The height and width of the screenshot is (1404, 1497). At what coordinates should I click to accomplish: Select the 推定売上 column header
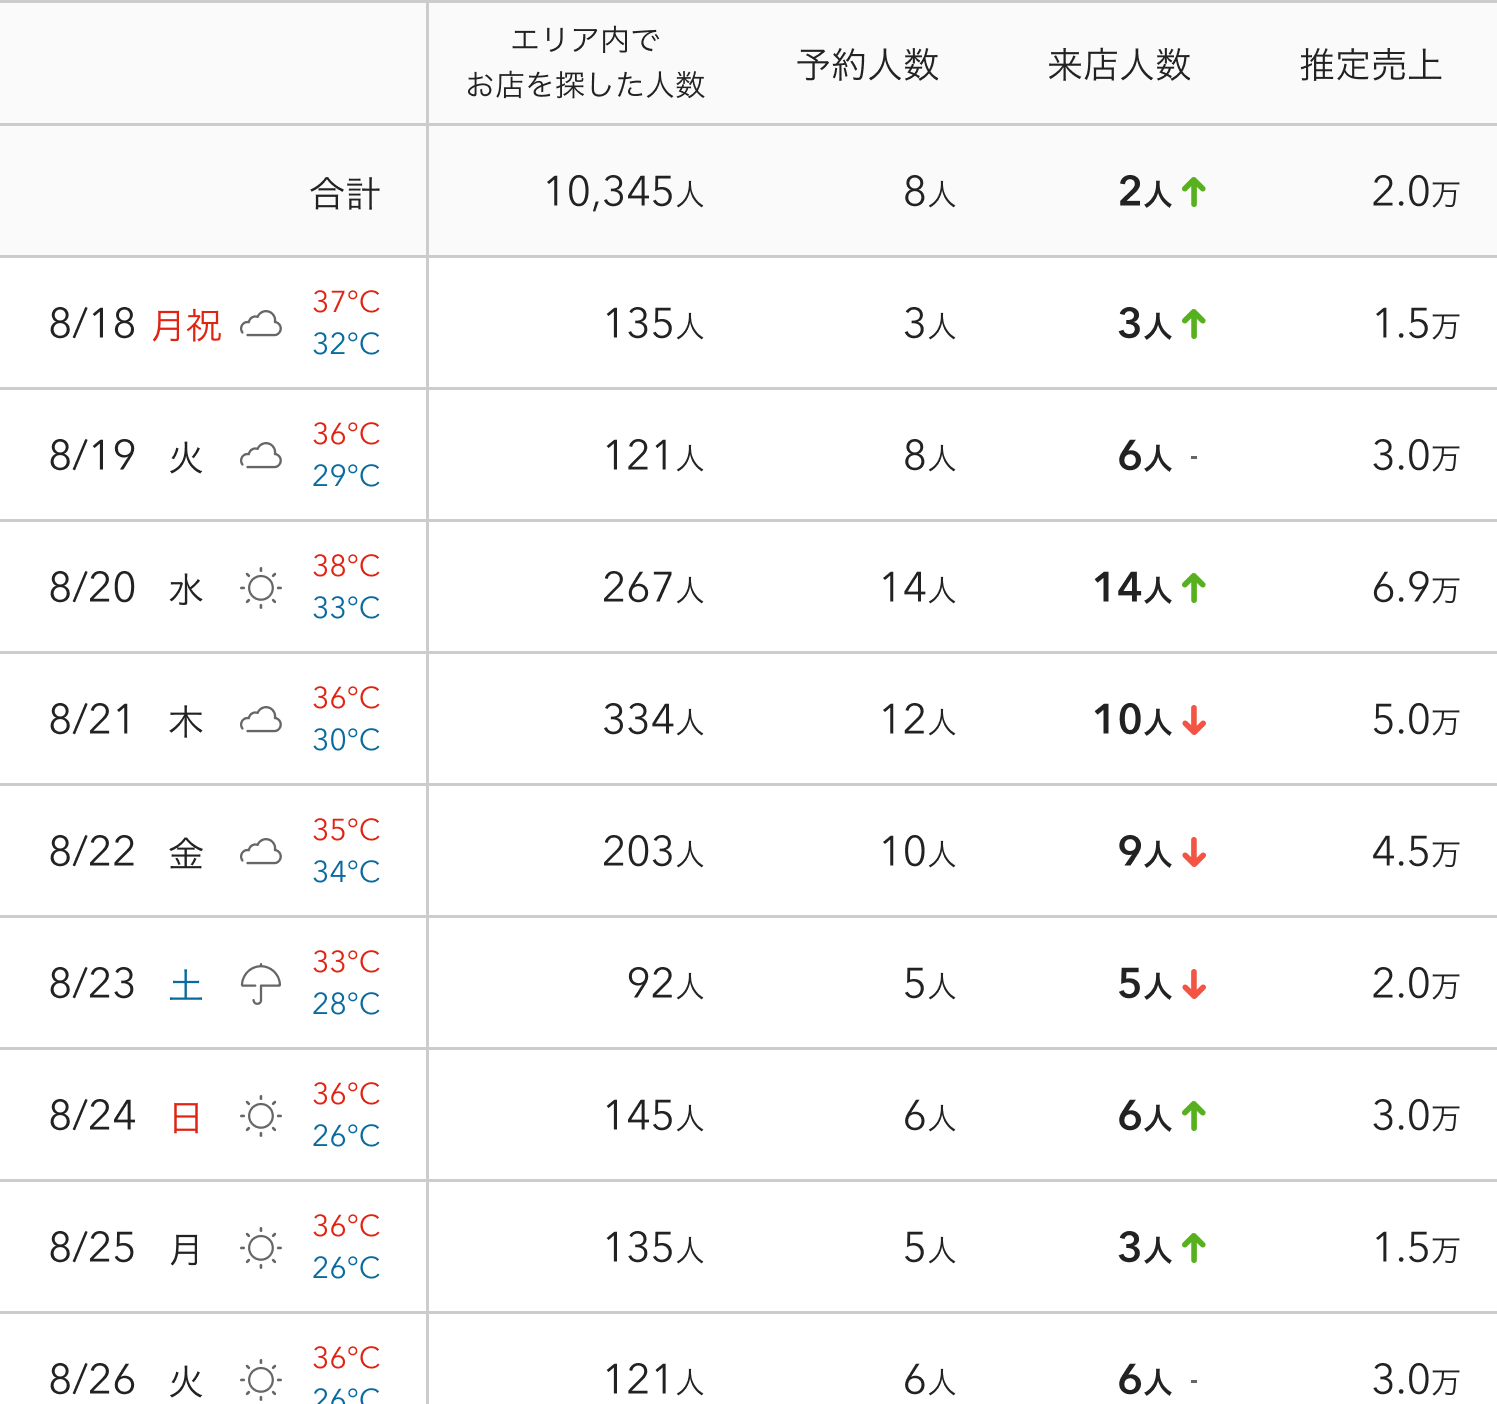(x=1370, y=65)
